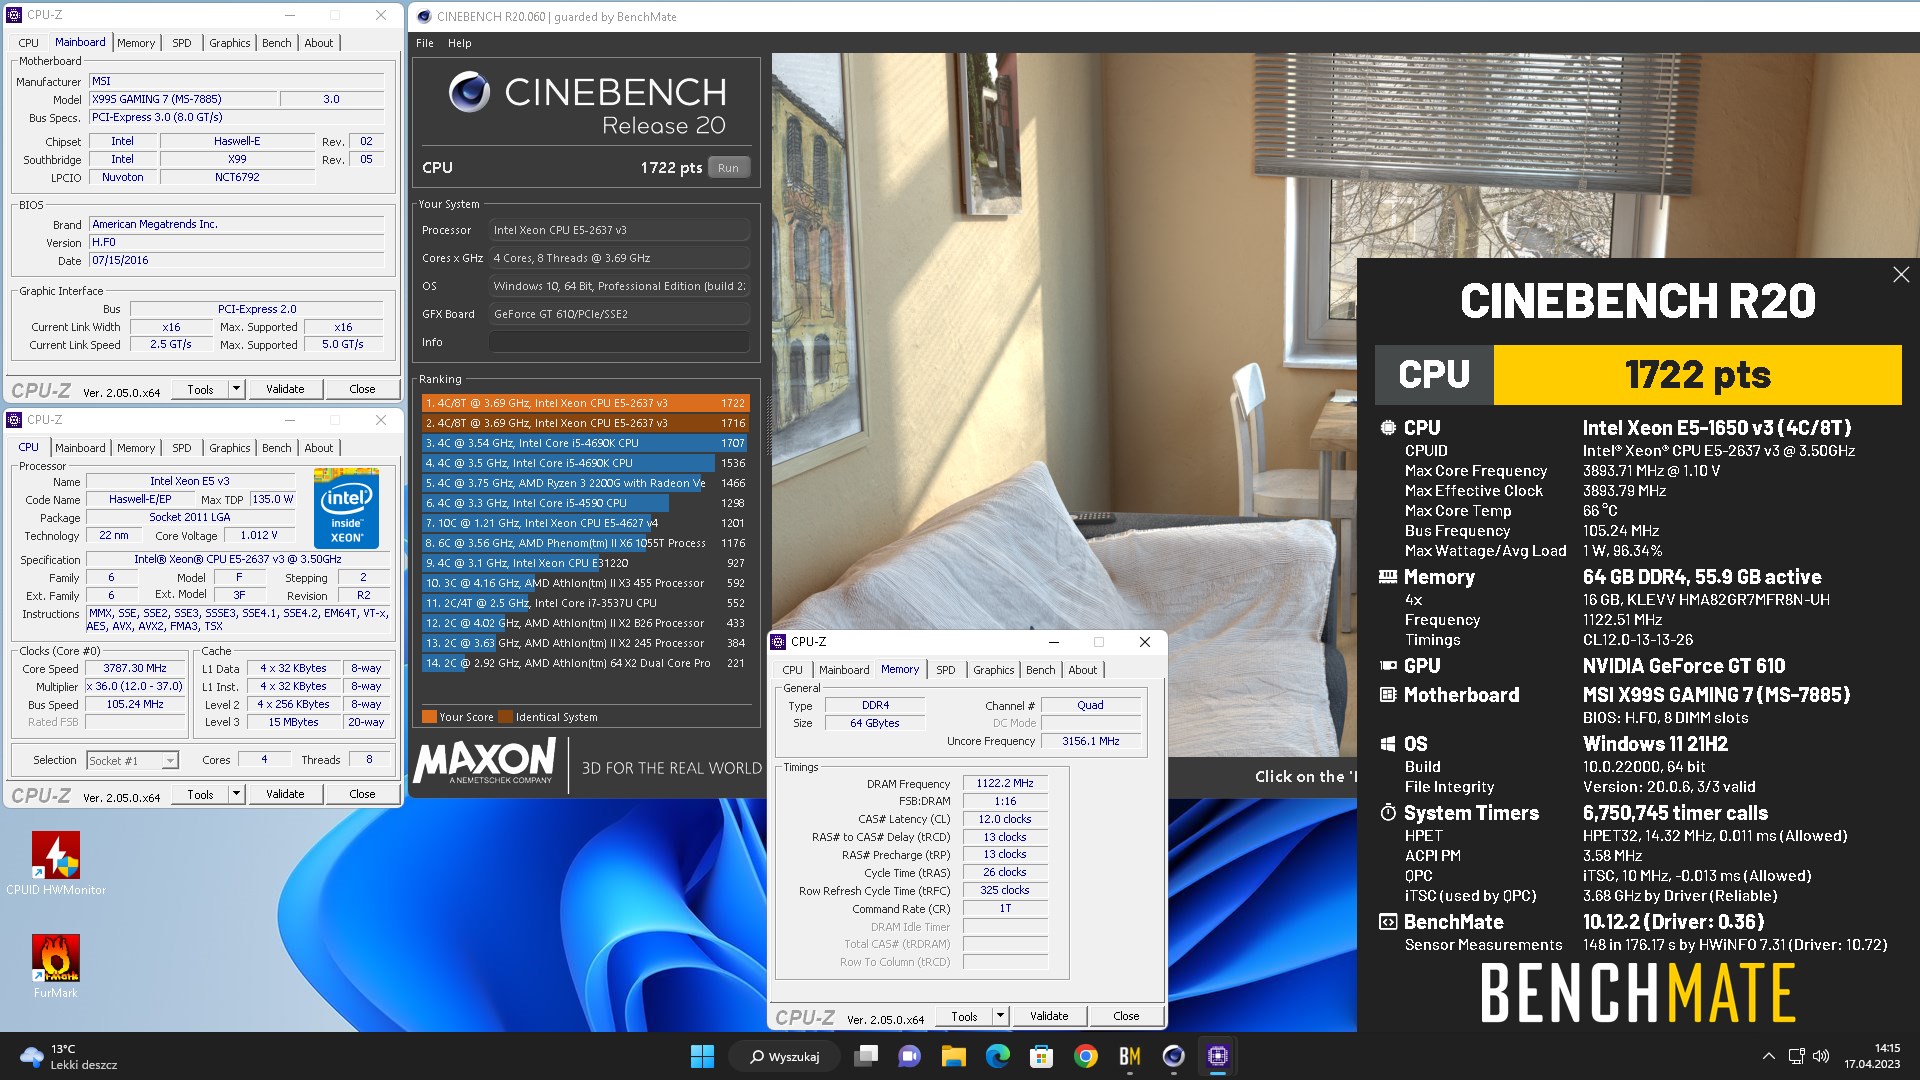Click the orange Your Score legend swatch
The width and height of the screenshot is (1920, 1080).
(x=429, y=717)
